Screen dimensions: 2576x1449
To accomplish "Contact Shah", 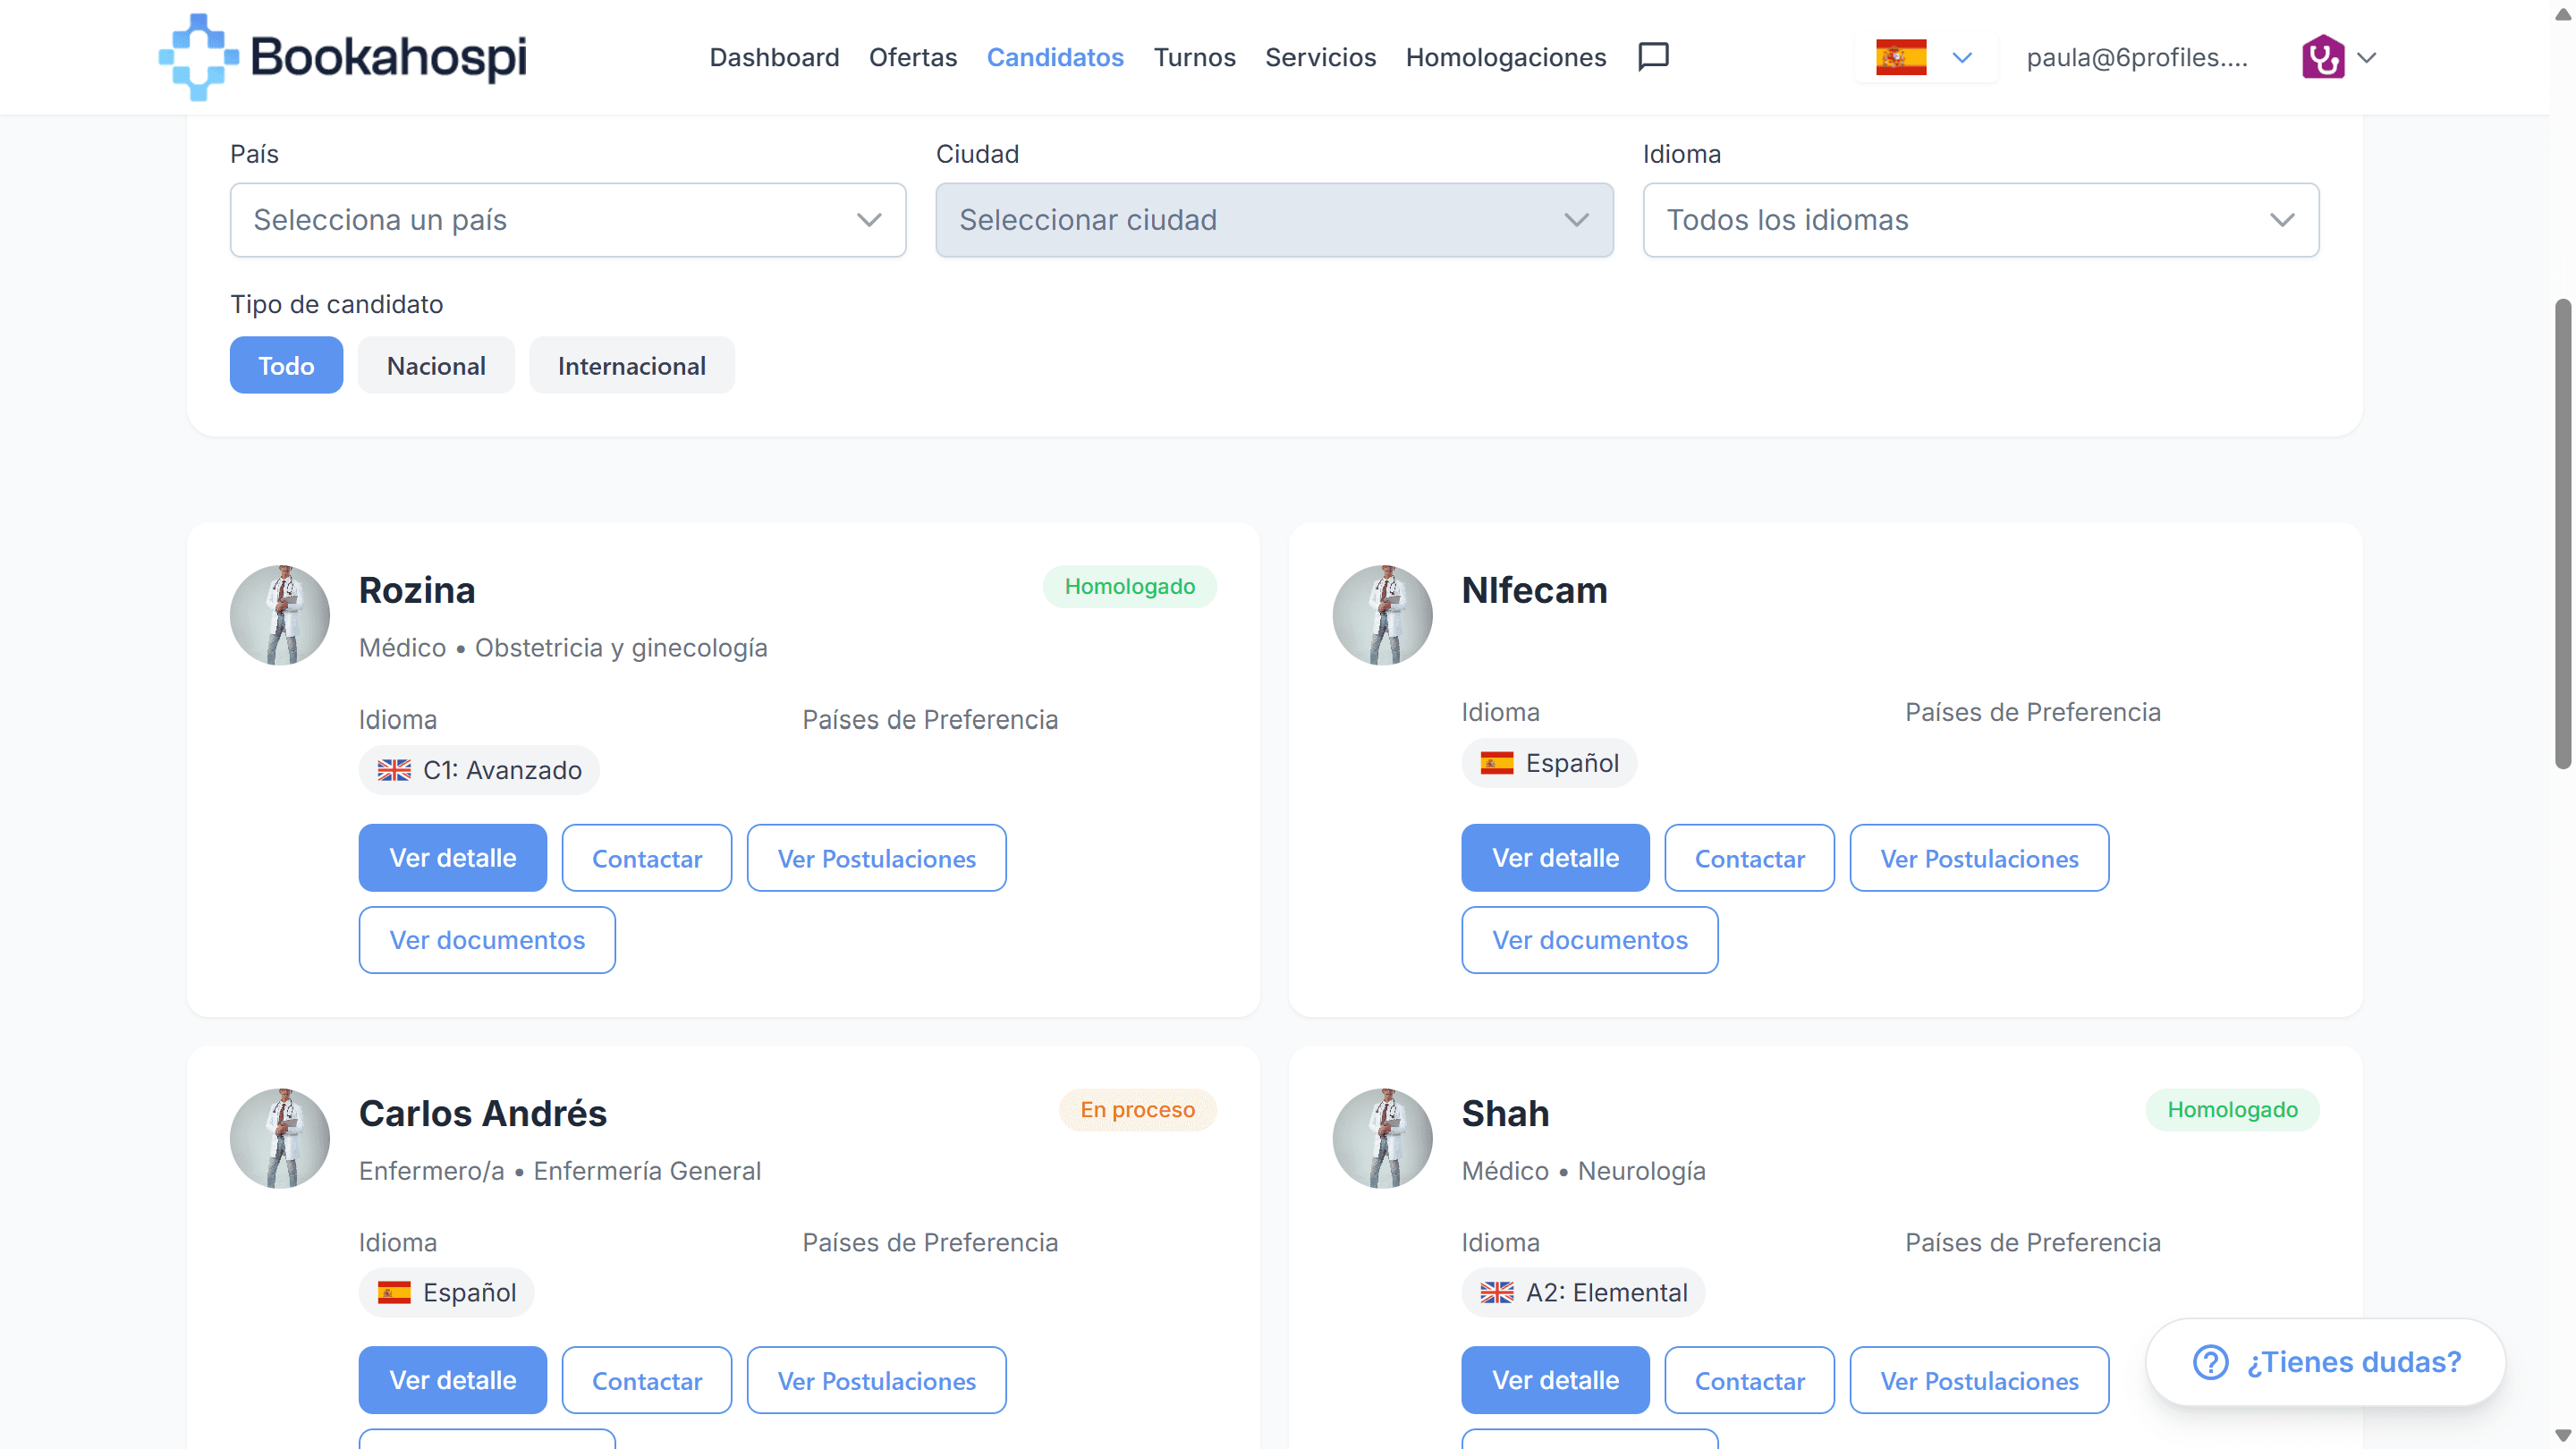I will click(1750, 1380).
